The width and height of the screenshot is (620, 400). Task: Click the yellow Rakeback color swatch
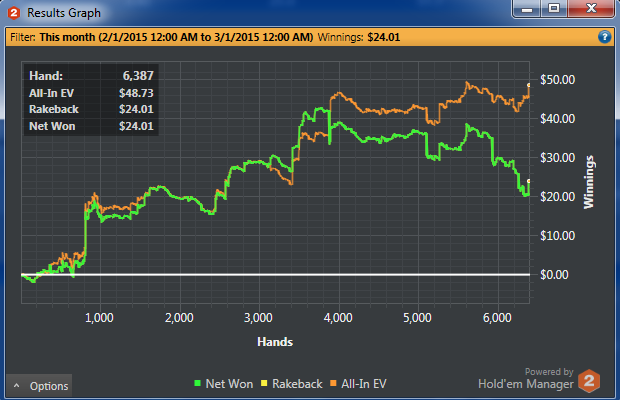264,383
